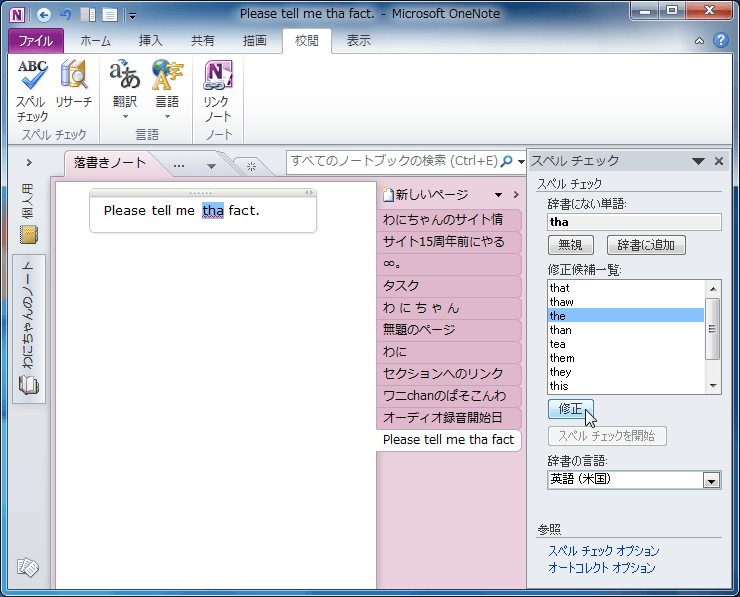Screen dimensions: 740x597
Task: Select suggestion 'that' in the list
Action: pos(626,288)
